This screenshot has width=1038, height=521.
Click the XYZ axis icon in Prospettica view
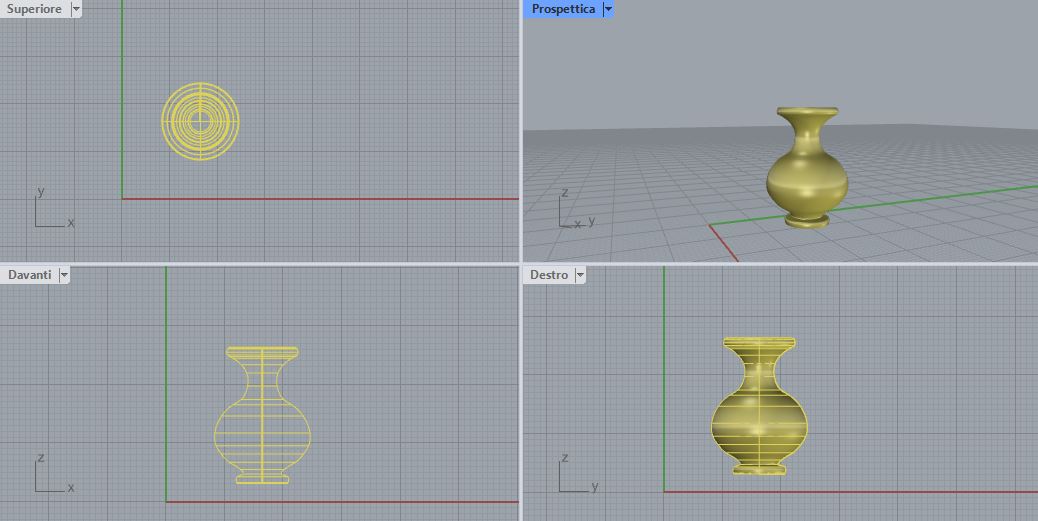coord(570,212)
